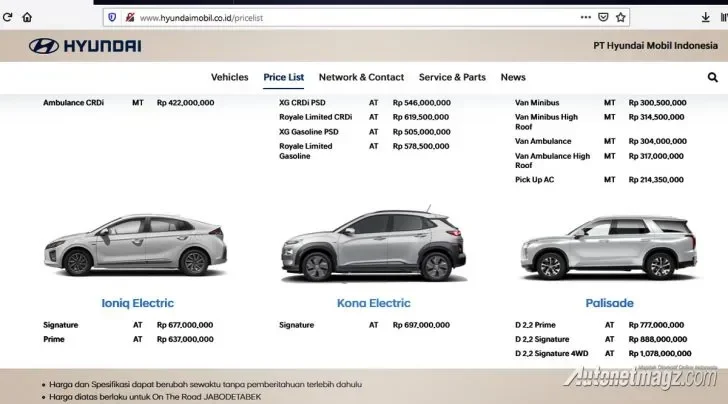Click price Rp 214,350,000

click(656, 180)
